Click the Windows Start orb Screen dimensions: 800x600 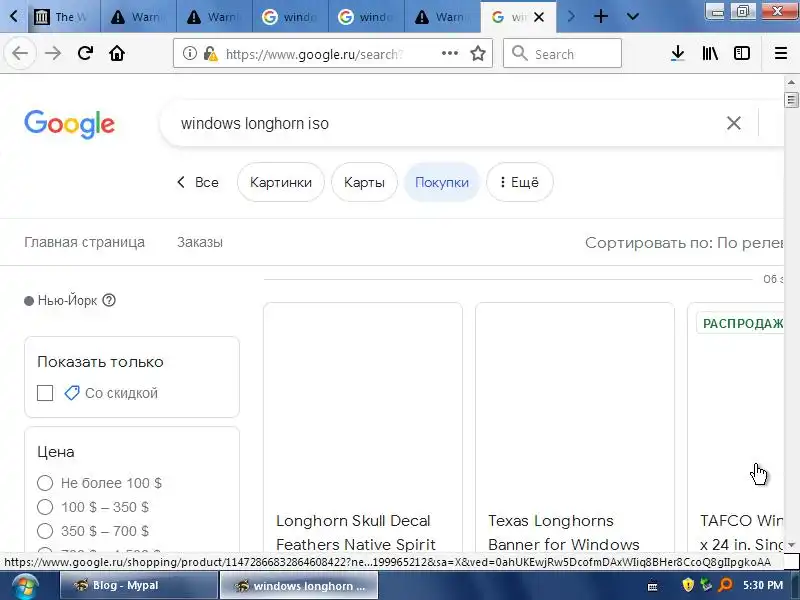(24, 586)
